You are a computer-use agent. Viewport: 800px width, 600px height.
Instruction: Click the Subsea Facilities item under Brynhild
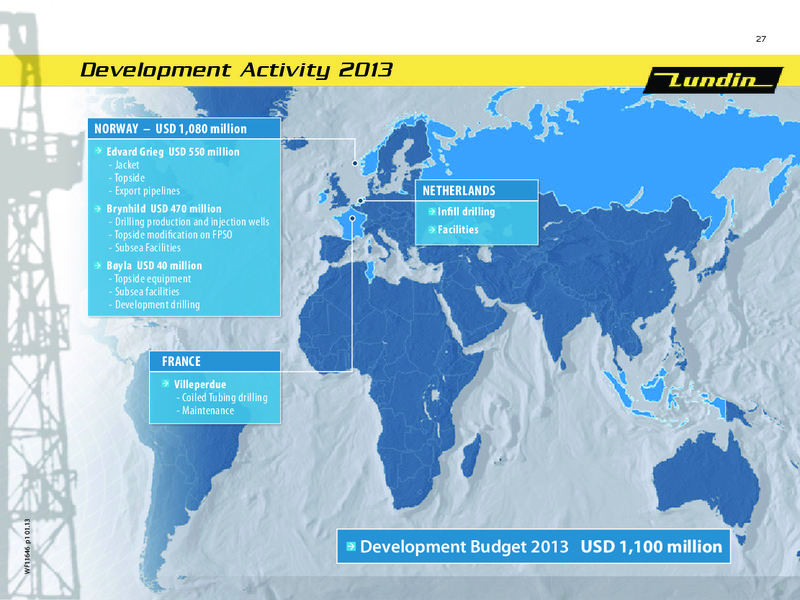coord(145,247)
